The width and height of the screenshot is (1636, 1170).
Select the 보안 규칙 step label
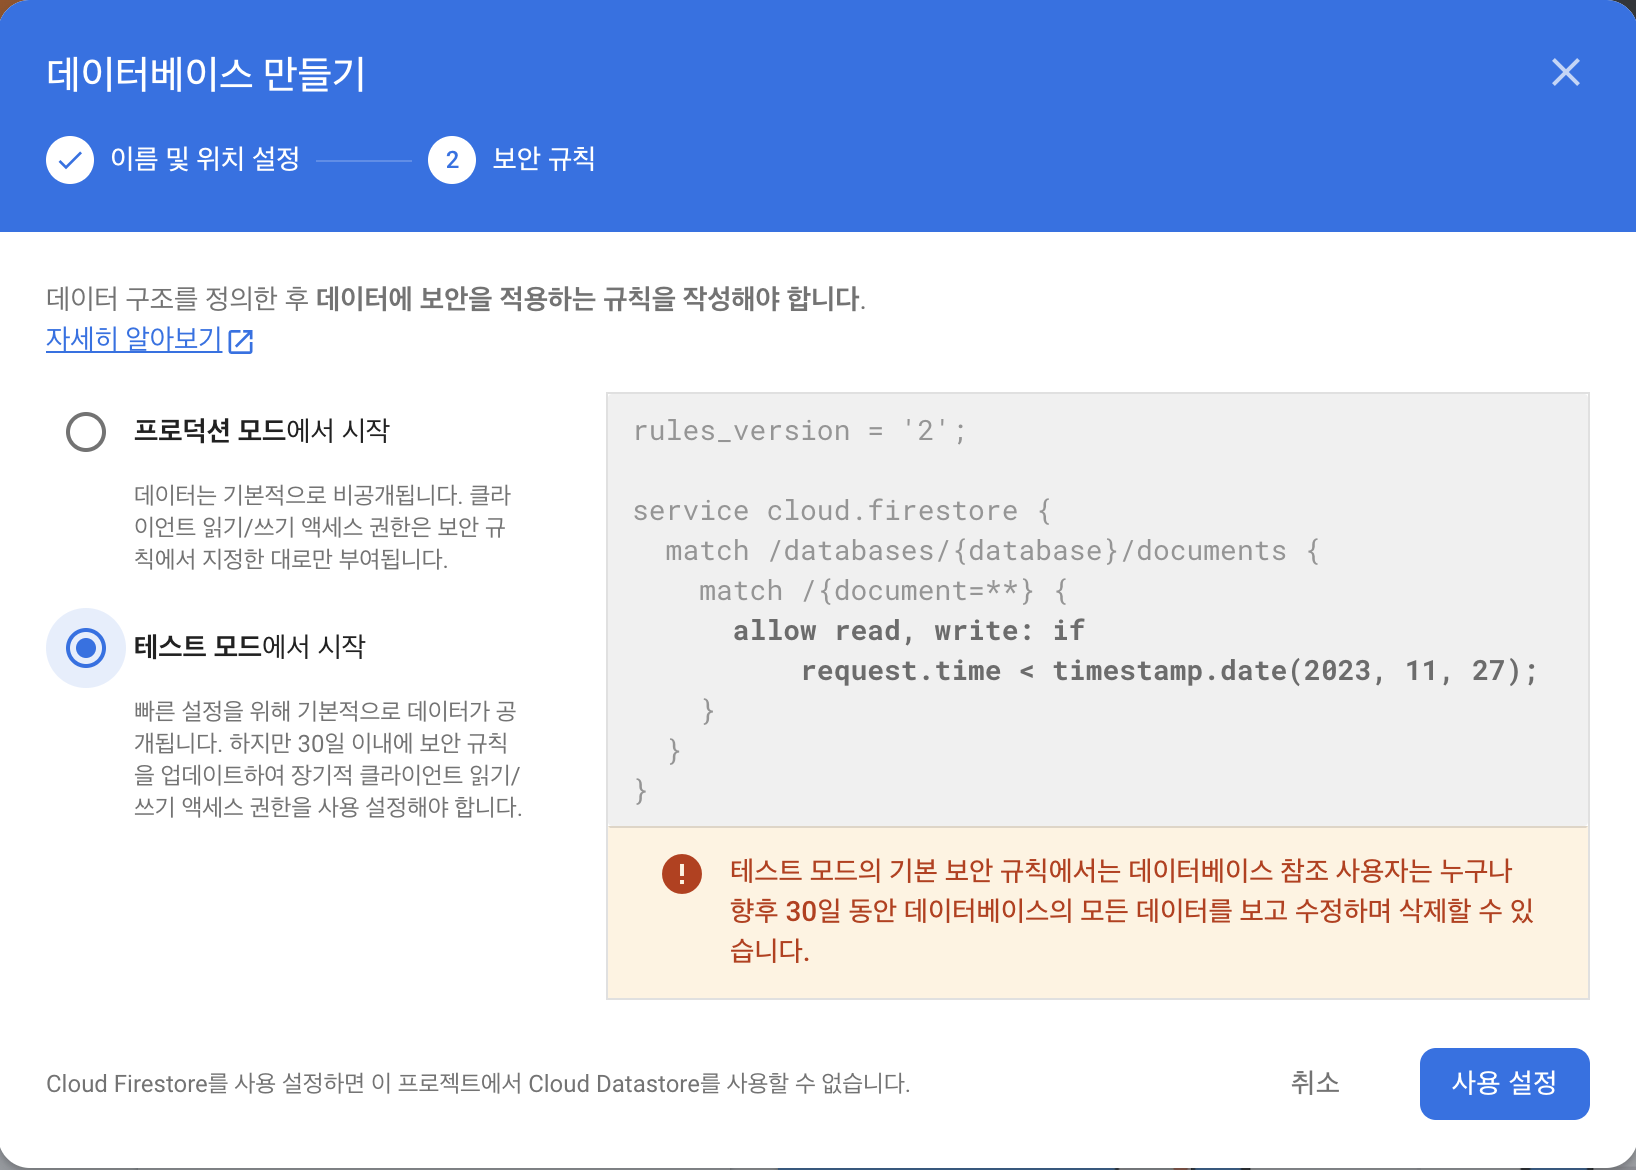(544, 159)
